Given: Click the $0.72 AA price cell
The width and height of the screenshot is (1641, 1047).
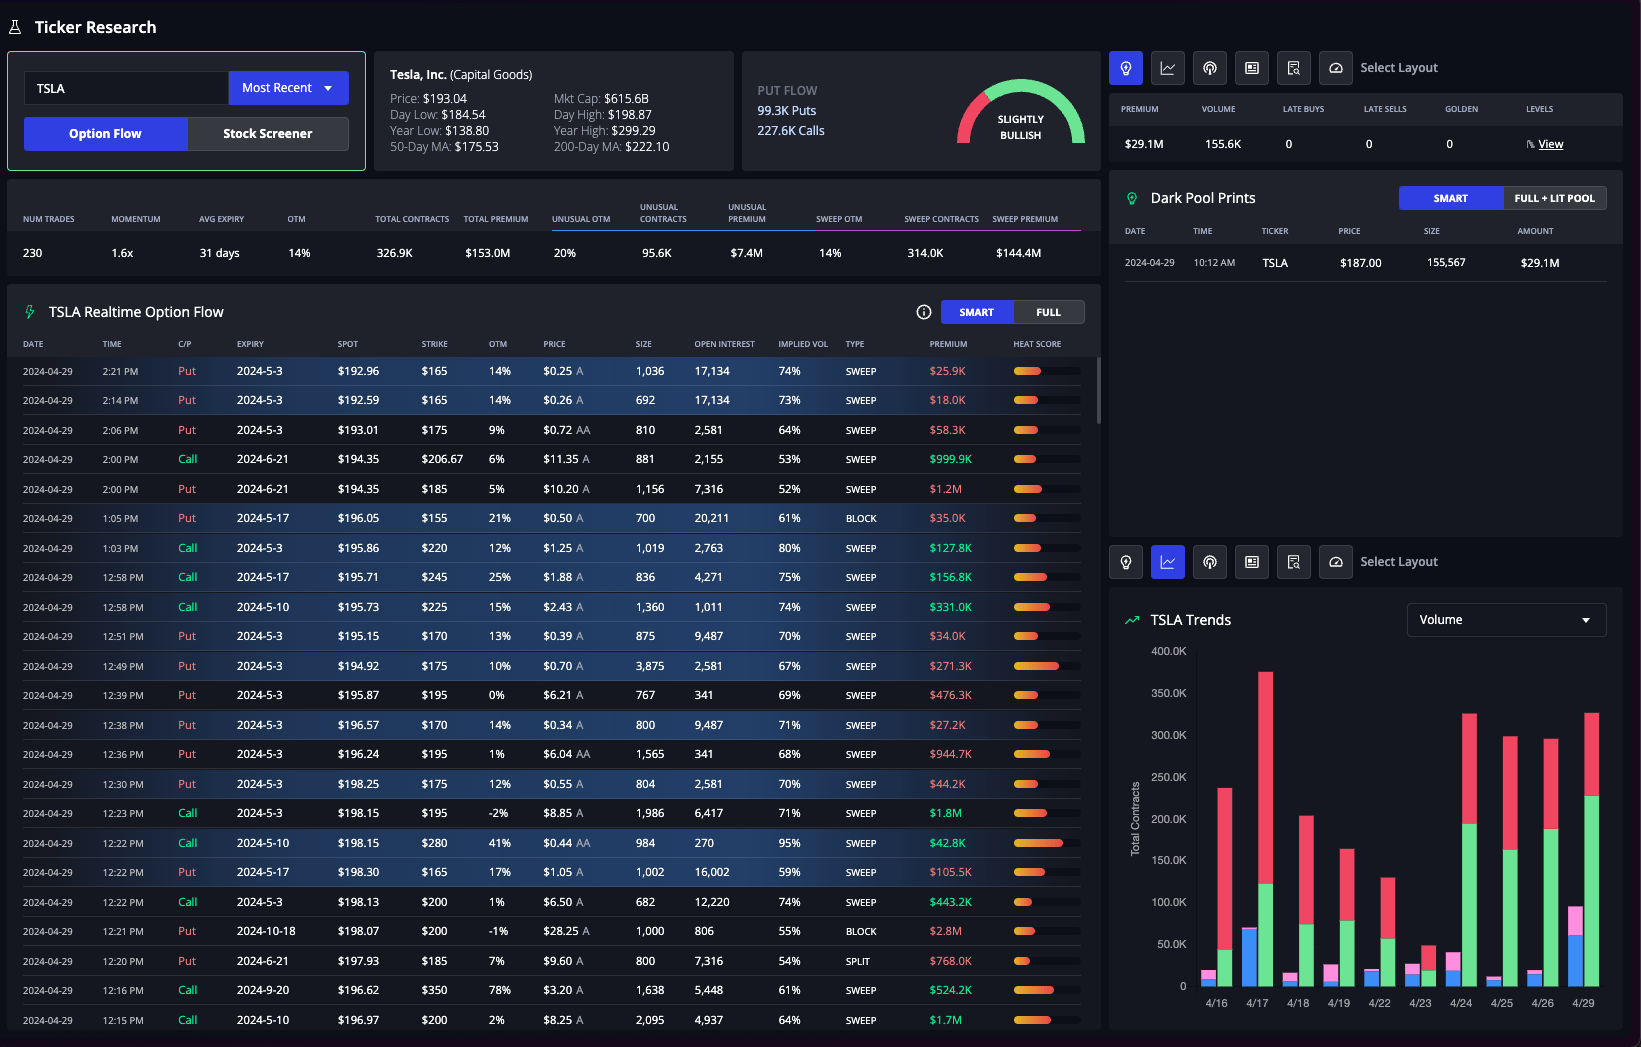Looking at the screenshot, I should [567, 430].
